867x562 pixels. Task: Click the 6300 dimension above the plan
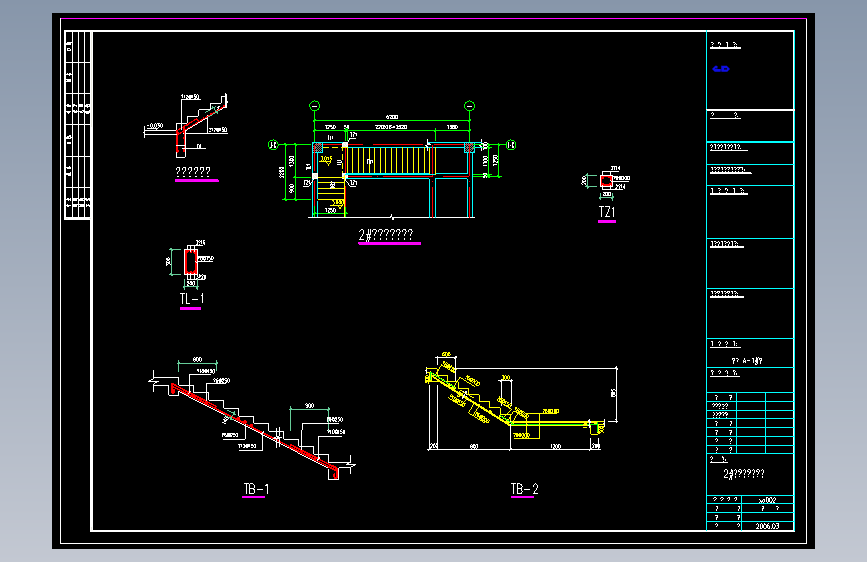pyautogui.click(x=391, y=117)
